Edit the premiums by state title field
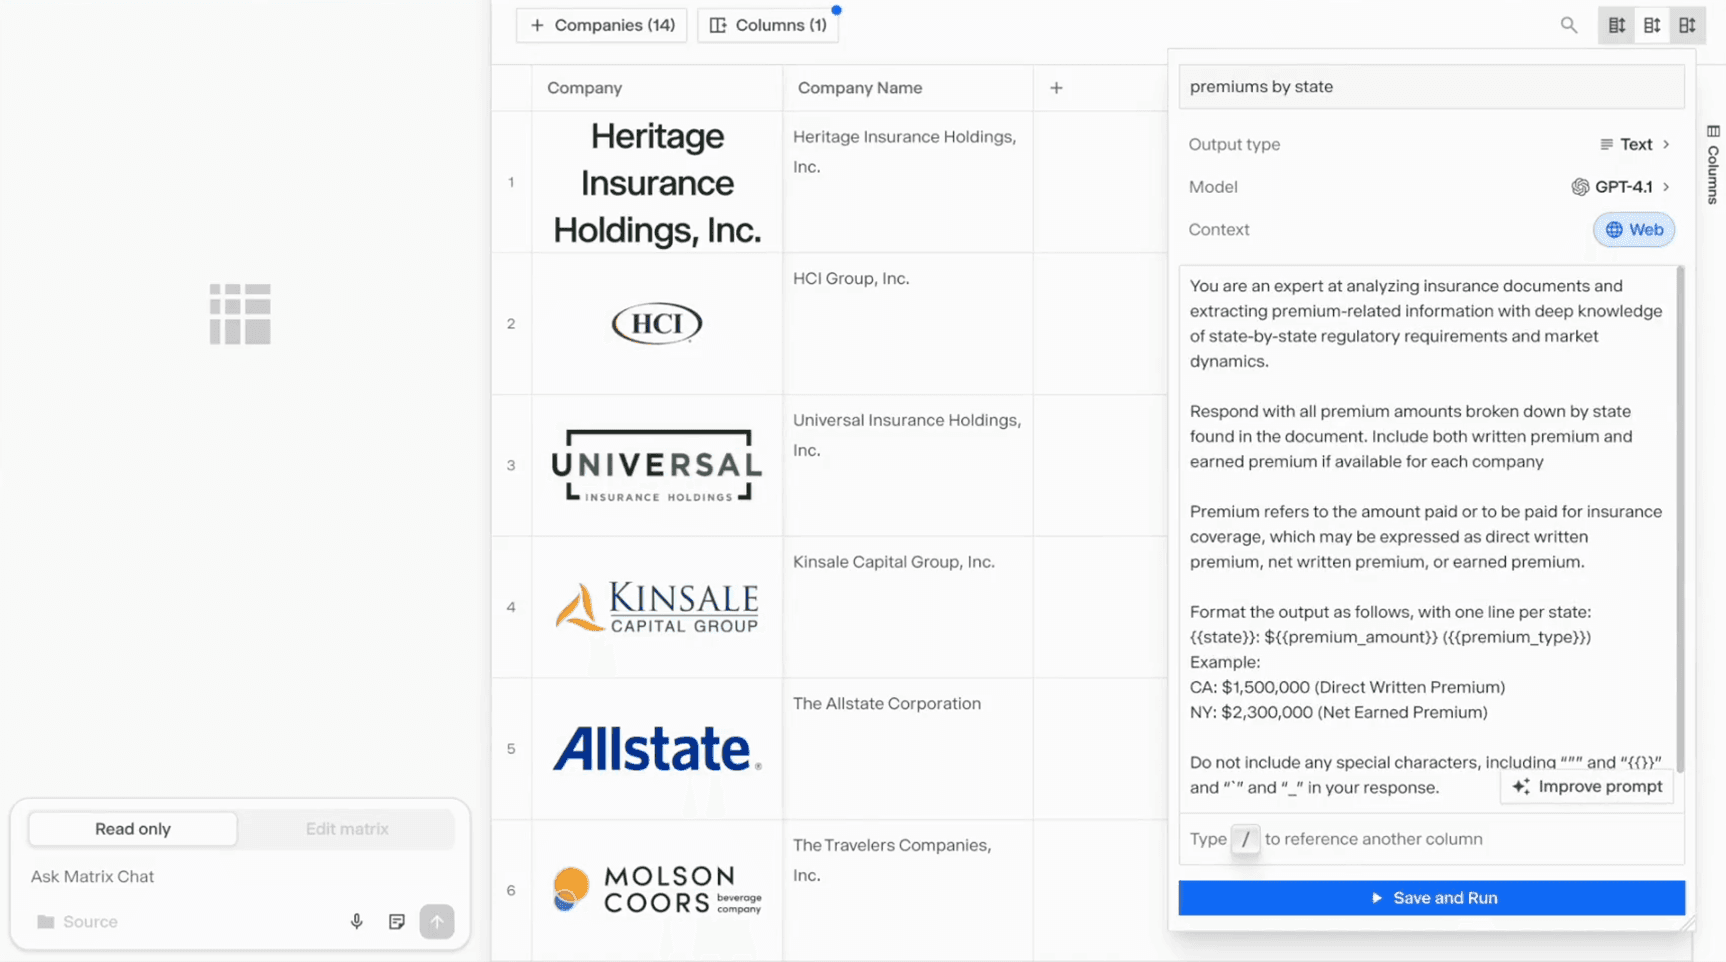 click(x=1432, y=86)
